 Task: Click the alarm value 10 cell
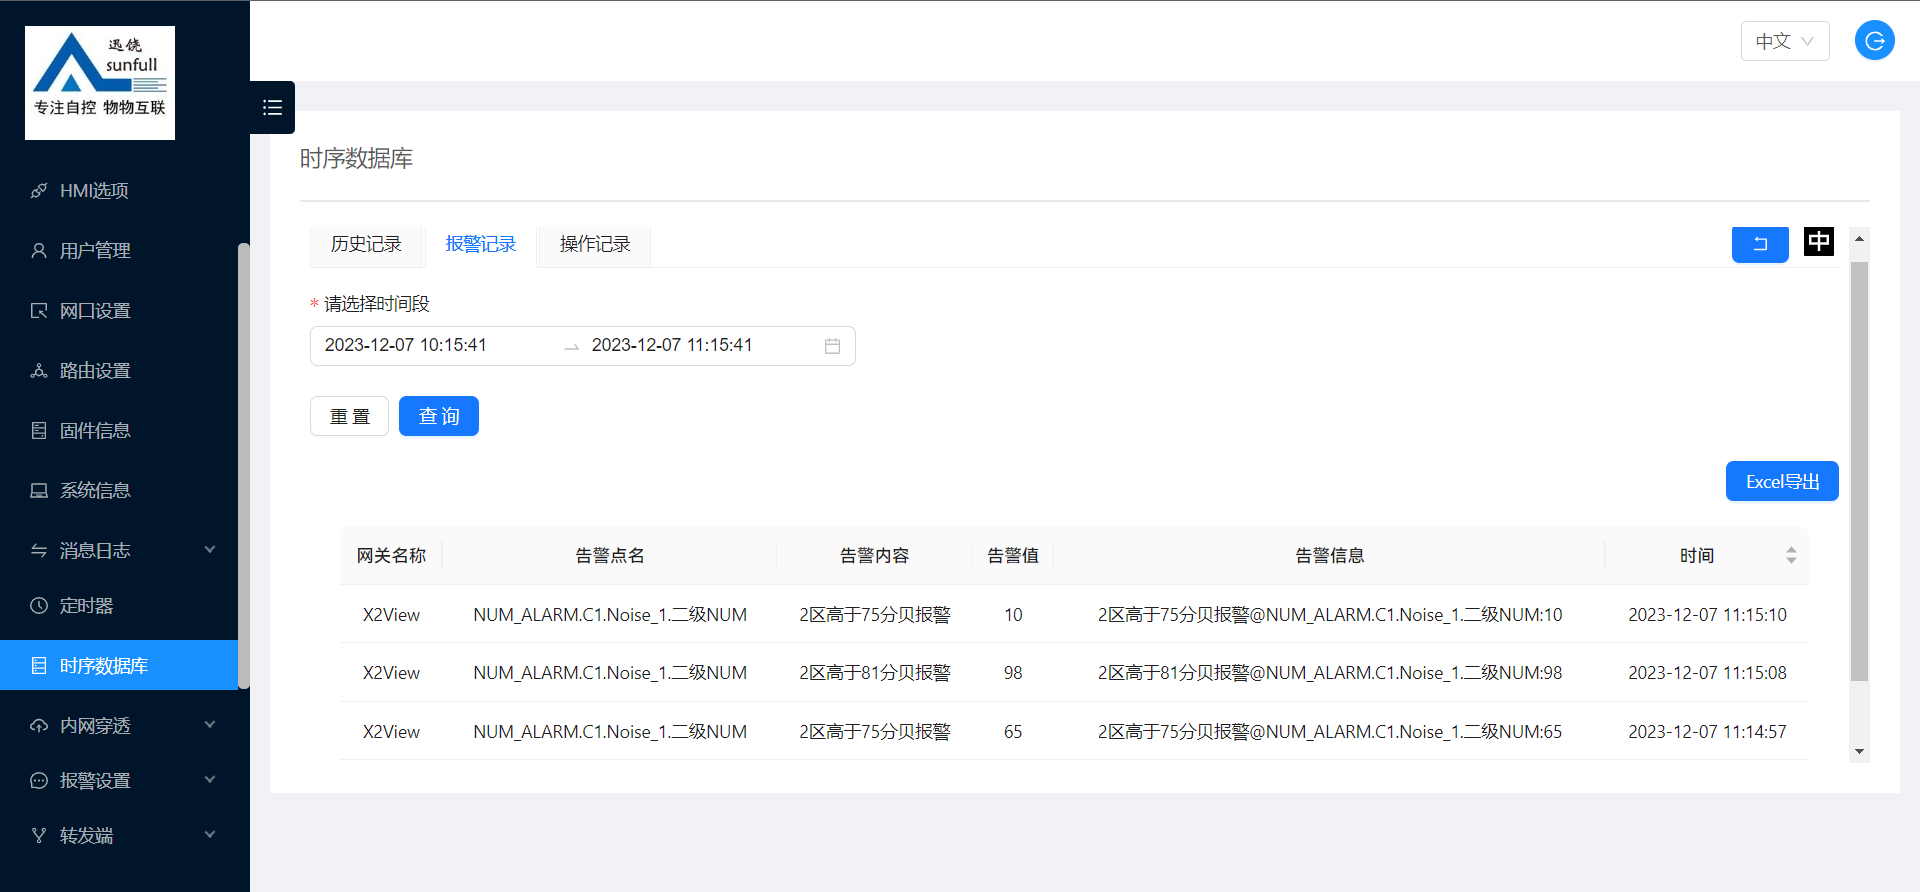point(1013,614)
